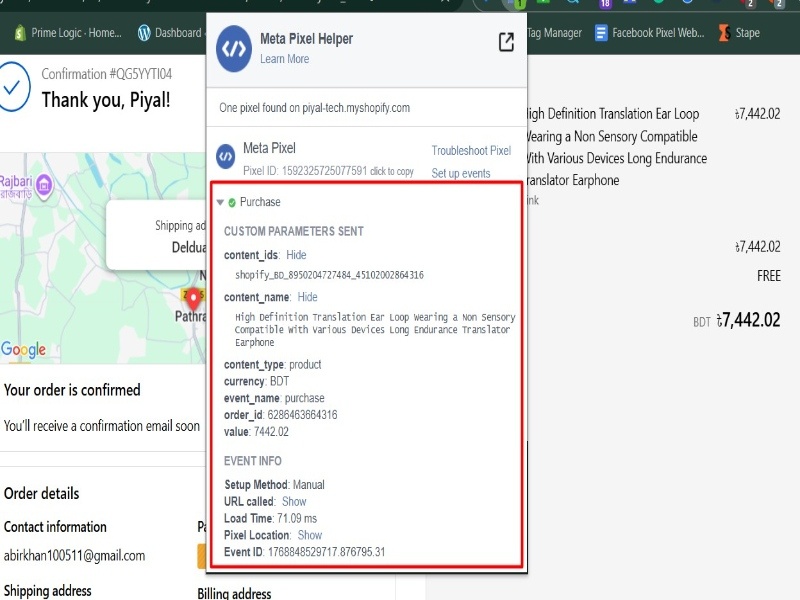
Task: Click the Your order is confirmed heading
Action: coord(72,390)
